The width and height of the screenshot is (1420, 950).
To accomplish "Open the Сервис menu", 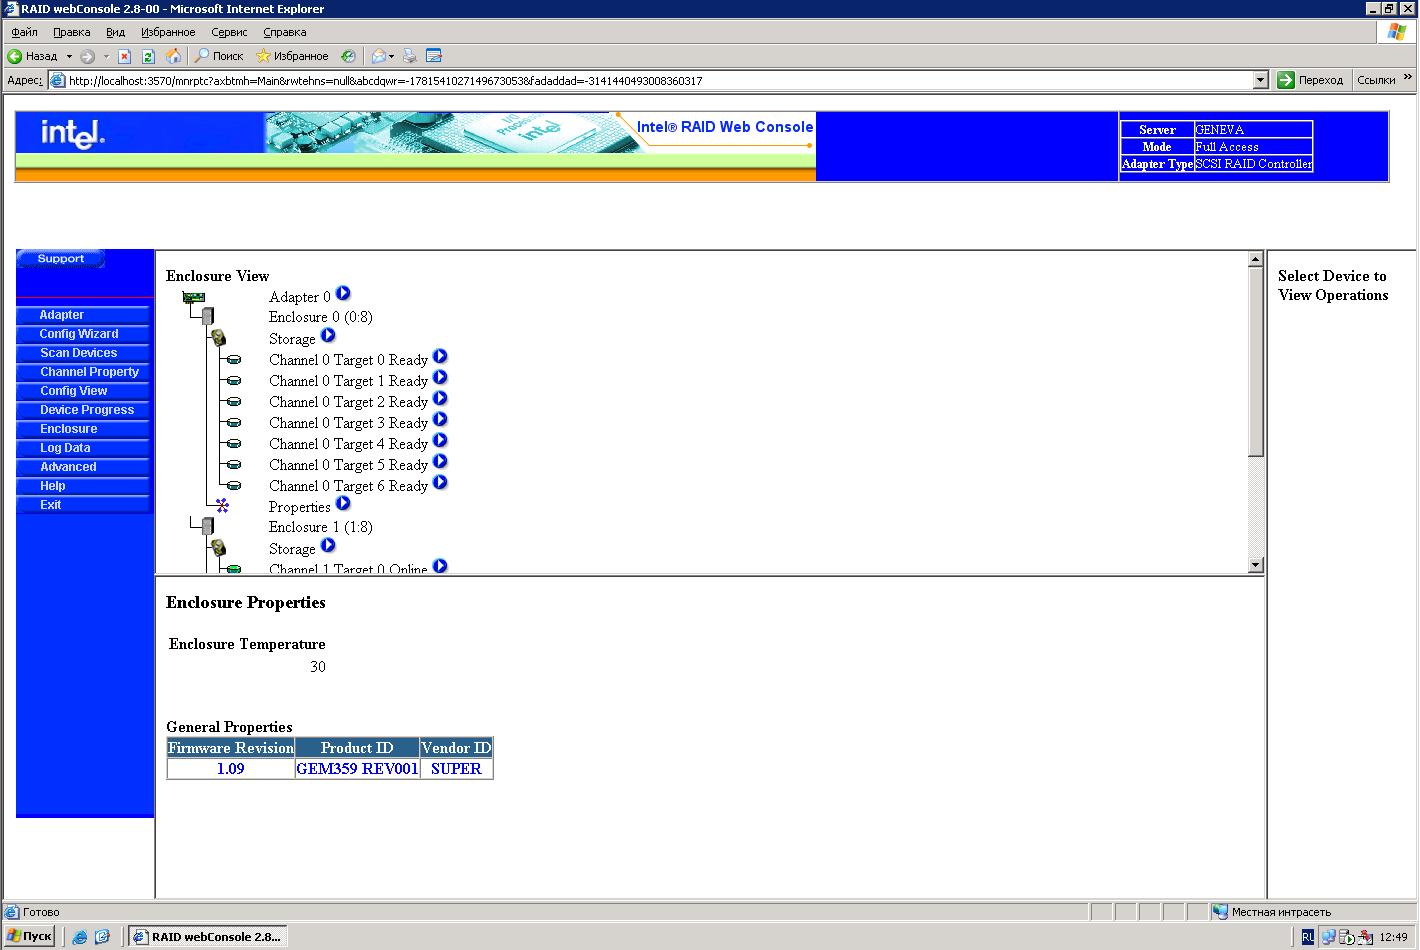I will click(x=229, y=32).
